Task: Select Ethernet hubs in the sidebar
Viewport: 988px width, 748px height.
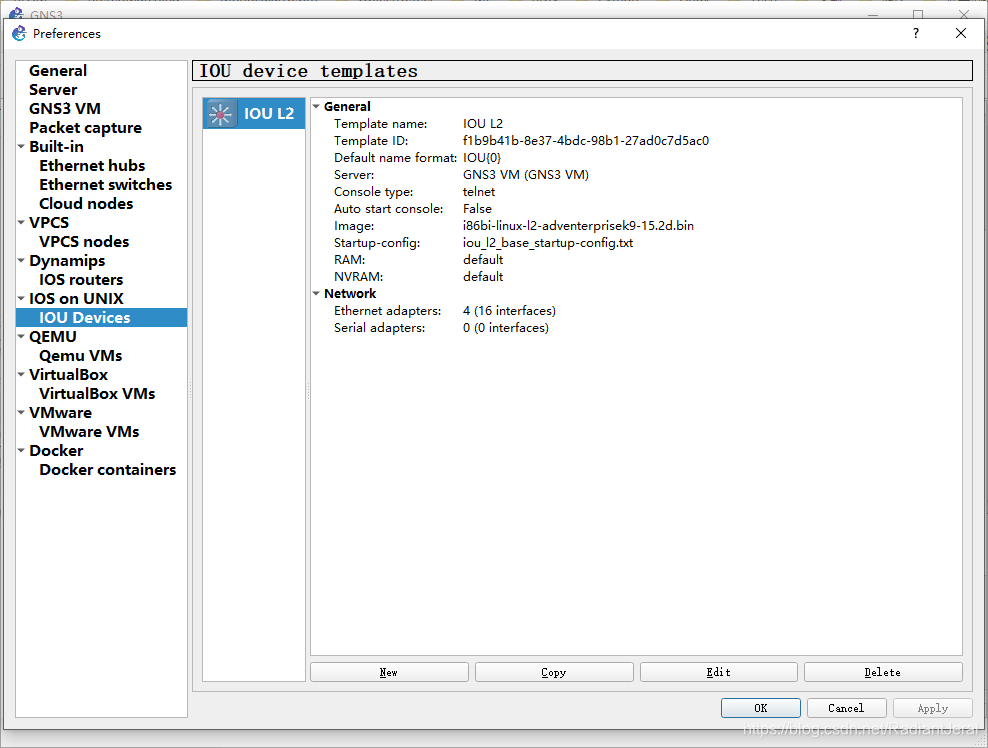Action: coord(92,166)
